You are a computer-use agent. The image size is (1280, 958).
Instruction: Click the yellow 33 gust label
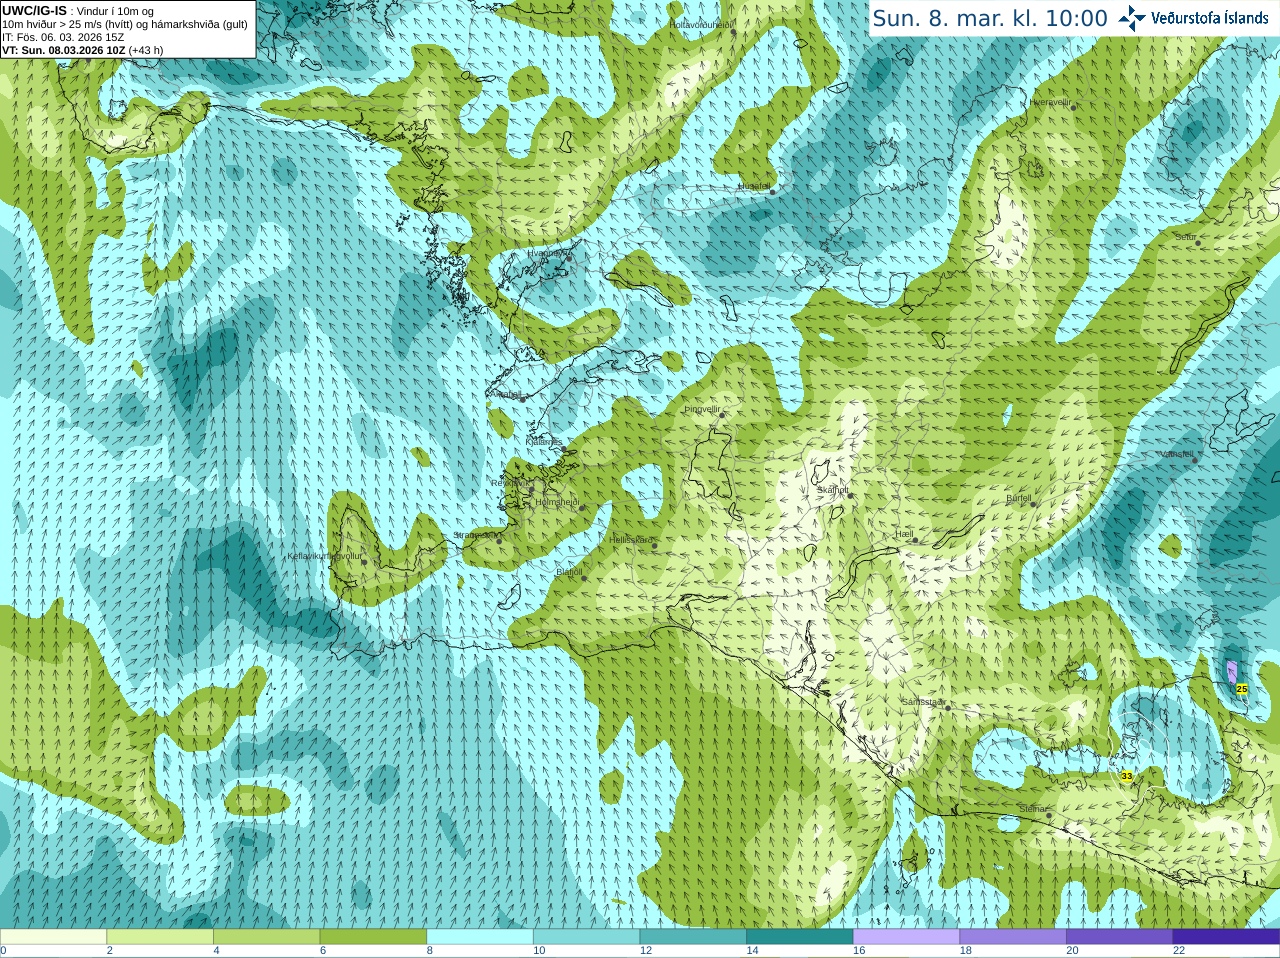(x=1127, y=776)
